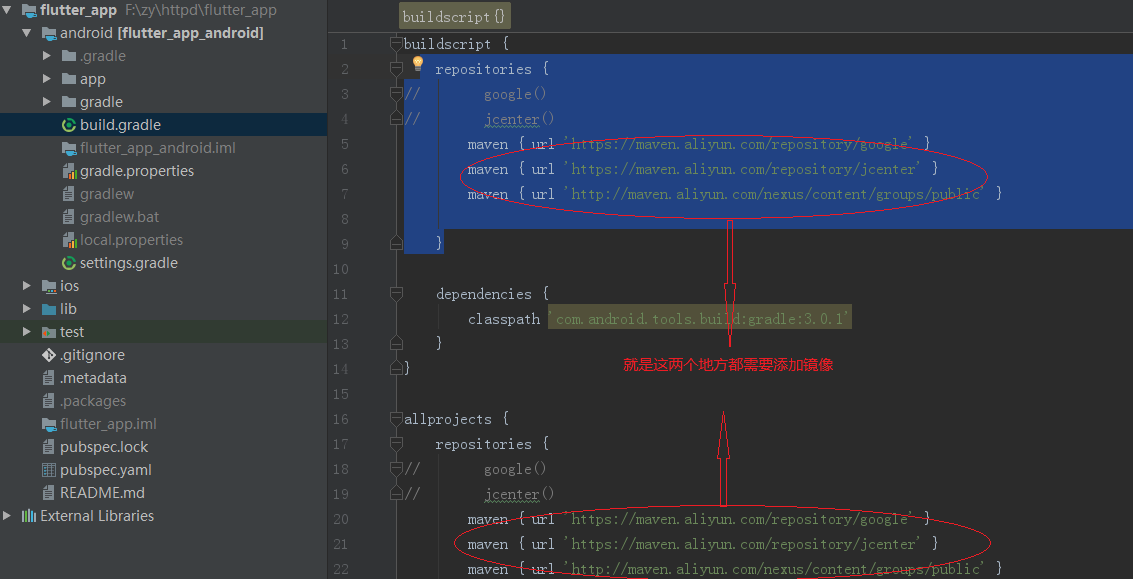Click the pubspec.yaml file icon
The width and height of the screenshot is (1133, 579).
point(49,470)
